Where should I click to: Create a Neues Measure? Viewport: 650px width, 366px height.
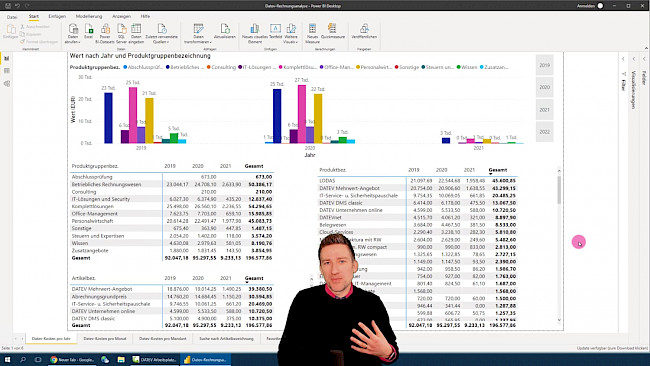[312, 33]
